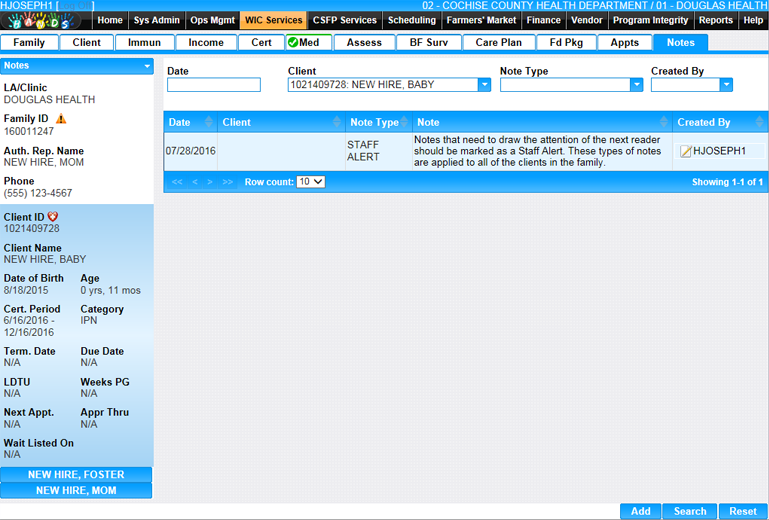Click the Date filter input field
This screenshot has height=520, width=769.
(213, 86)
